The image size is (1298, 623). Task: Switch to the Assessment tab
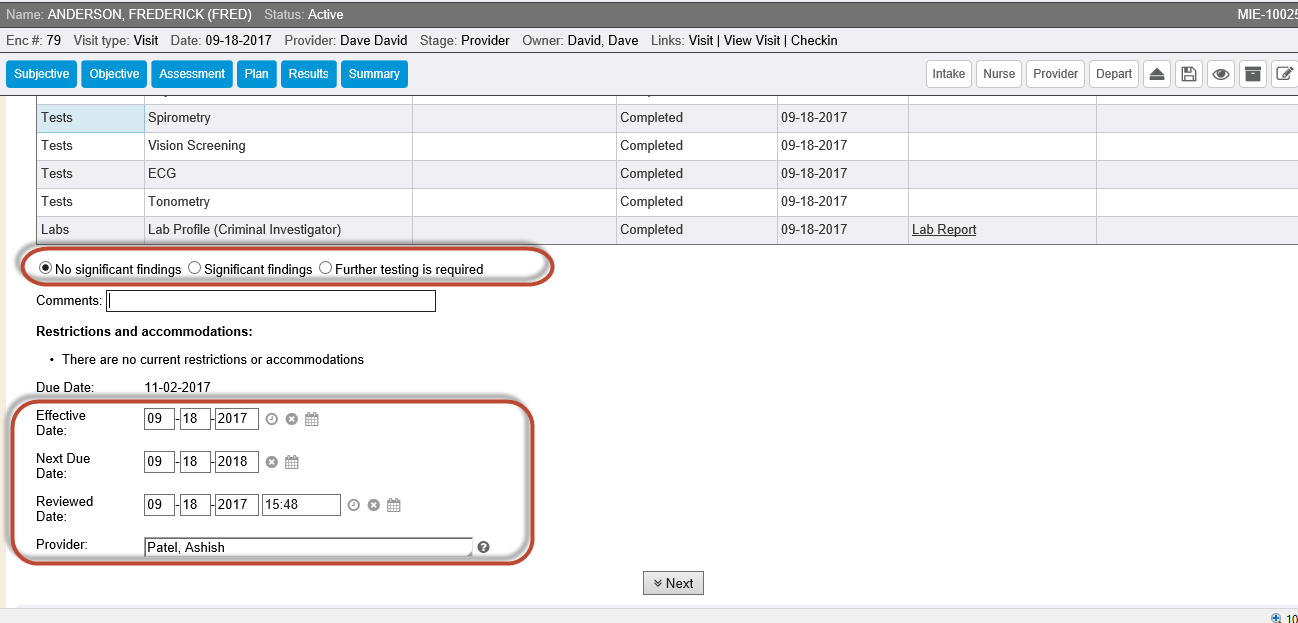[x=192, y=74]
